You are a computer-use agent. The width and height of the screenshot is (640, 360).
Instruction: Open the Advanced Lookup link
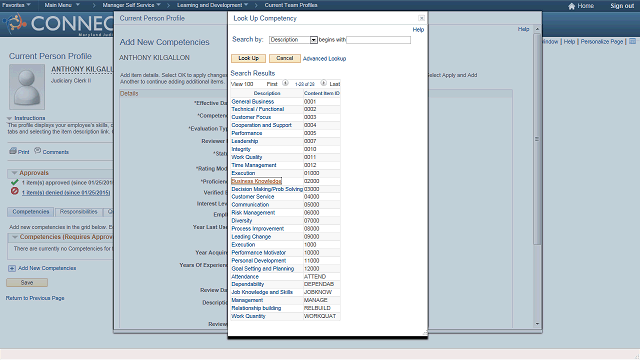pos(324,59)
